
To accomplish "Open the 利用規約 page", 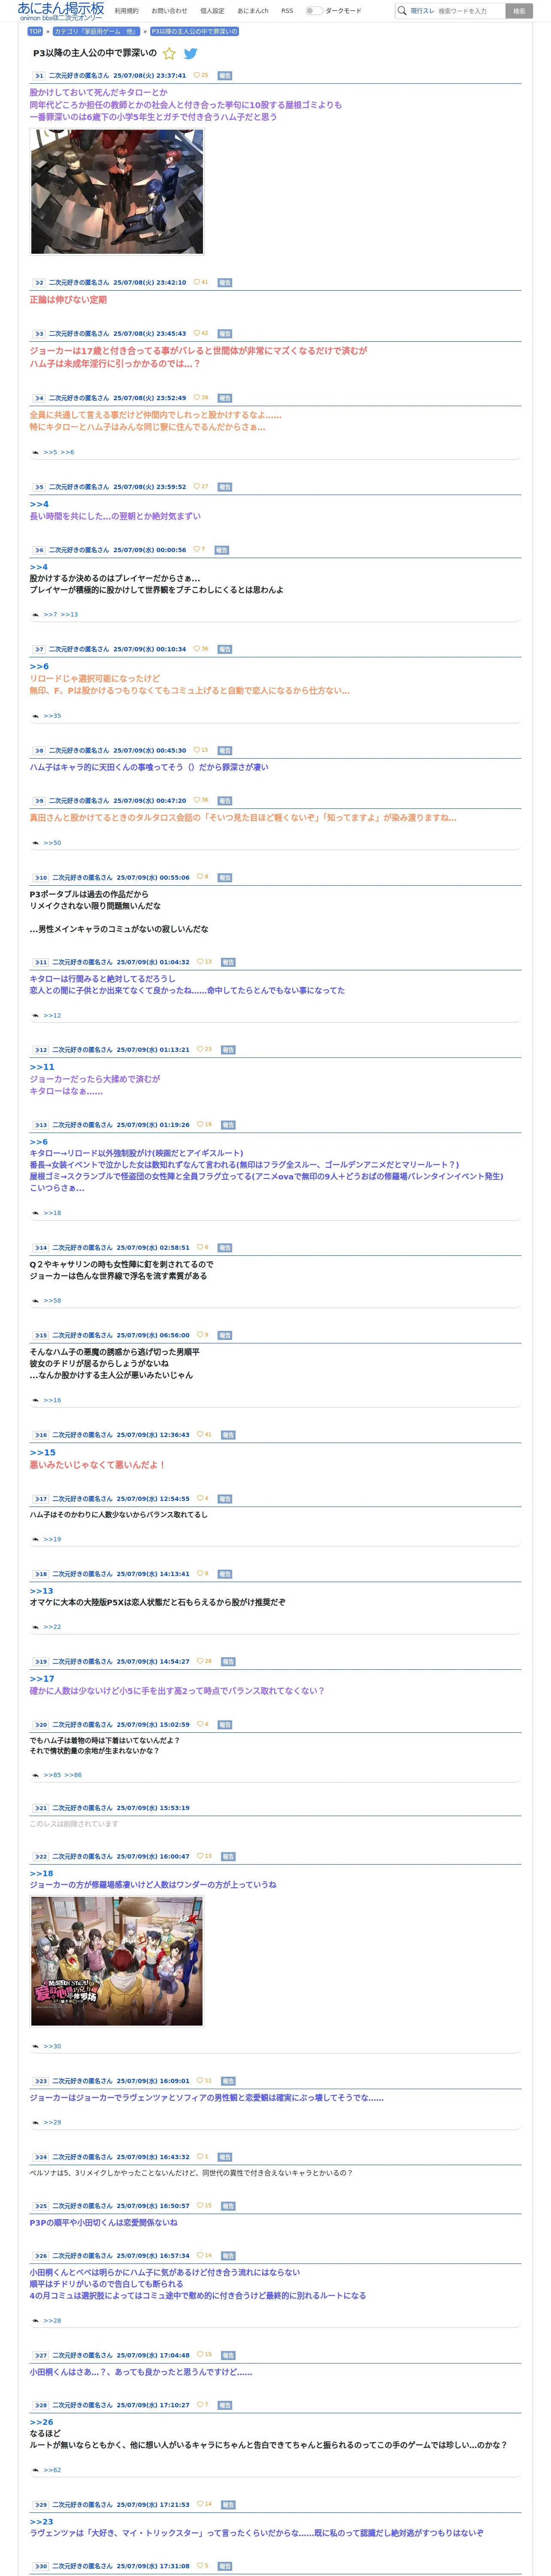I will (x=127, y=11).
